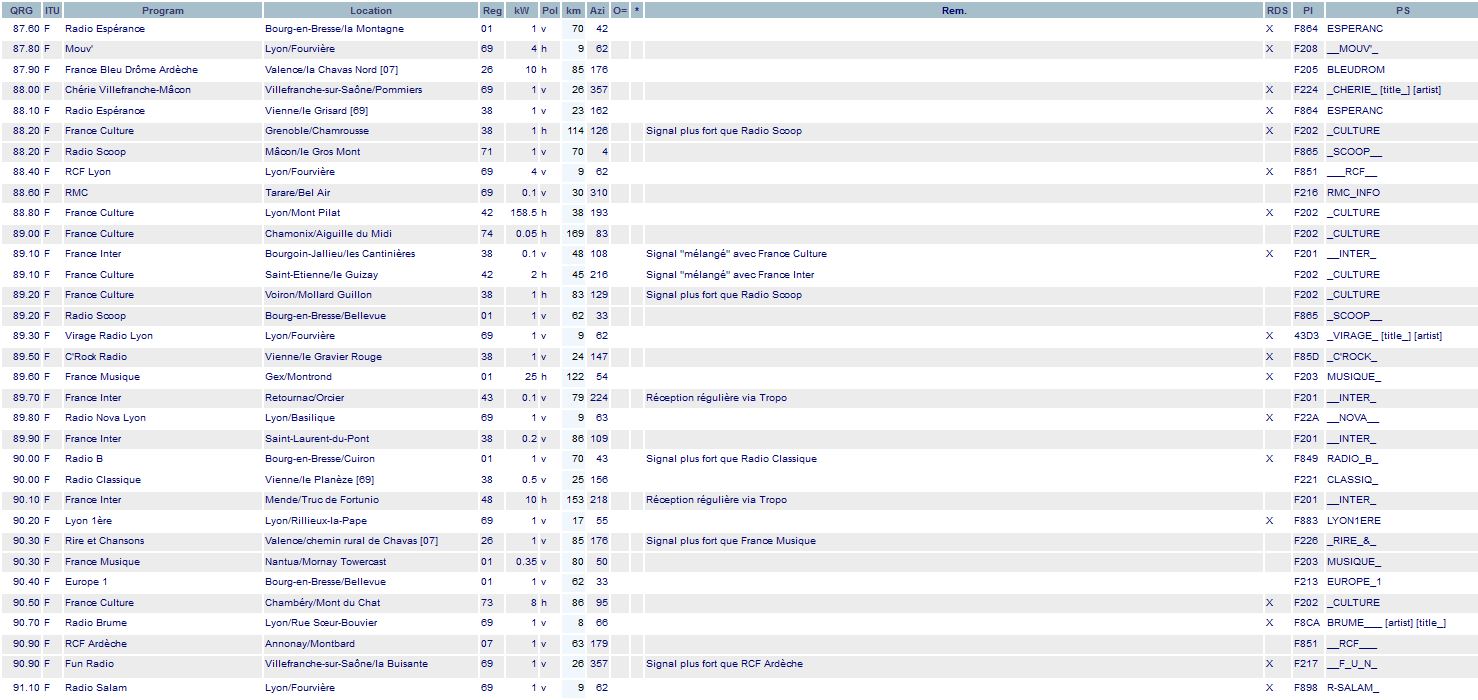Click the PI column header
Screen dimensions: 1478x700
[x=1307, y=10]
